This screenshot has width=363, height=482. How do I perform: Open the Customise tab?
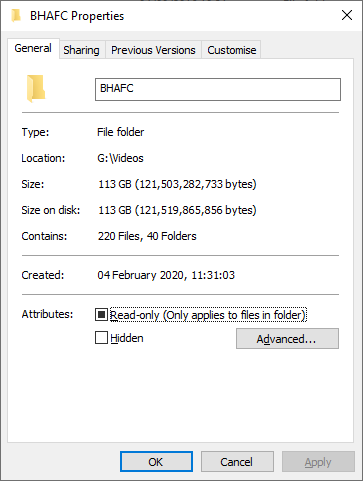tap(232, 50)
